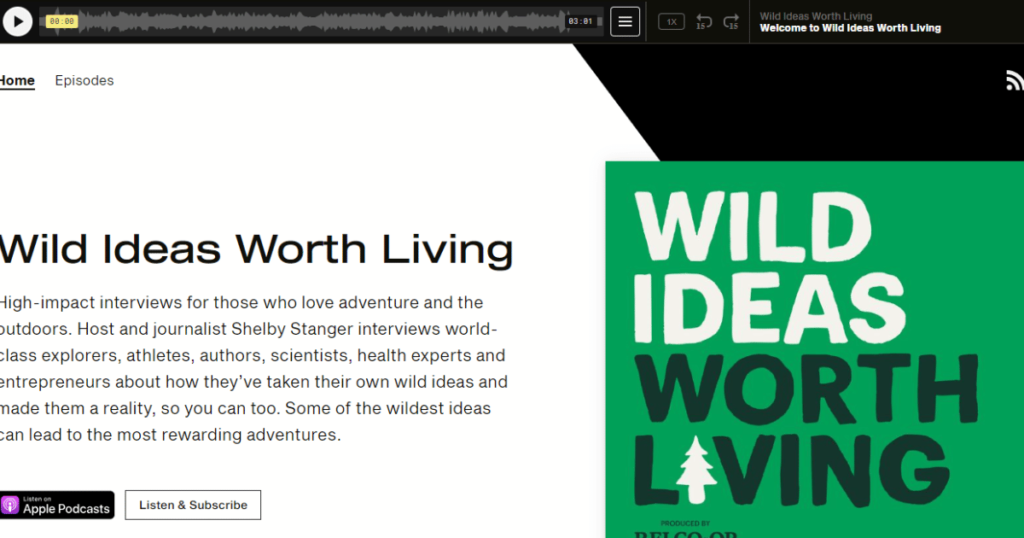Go to the Home tab

coord(17,80)
